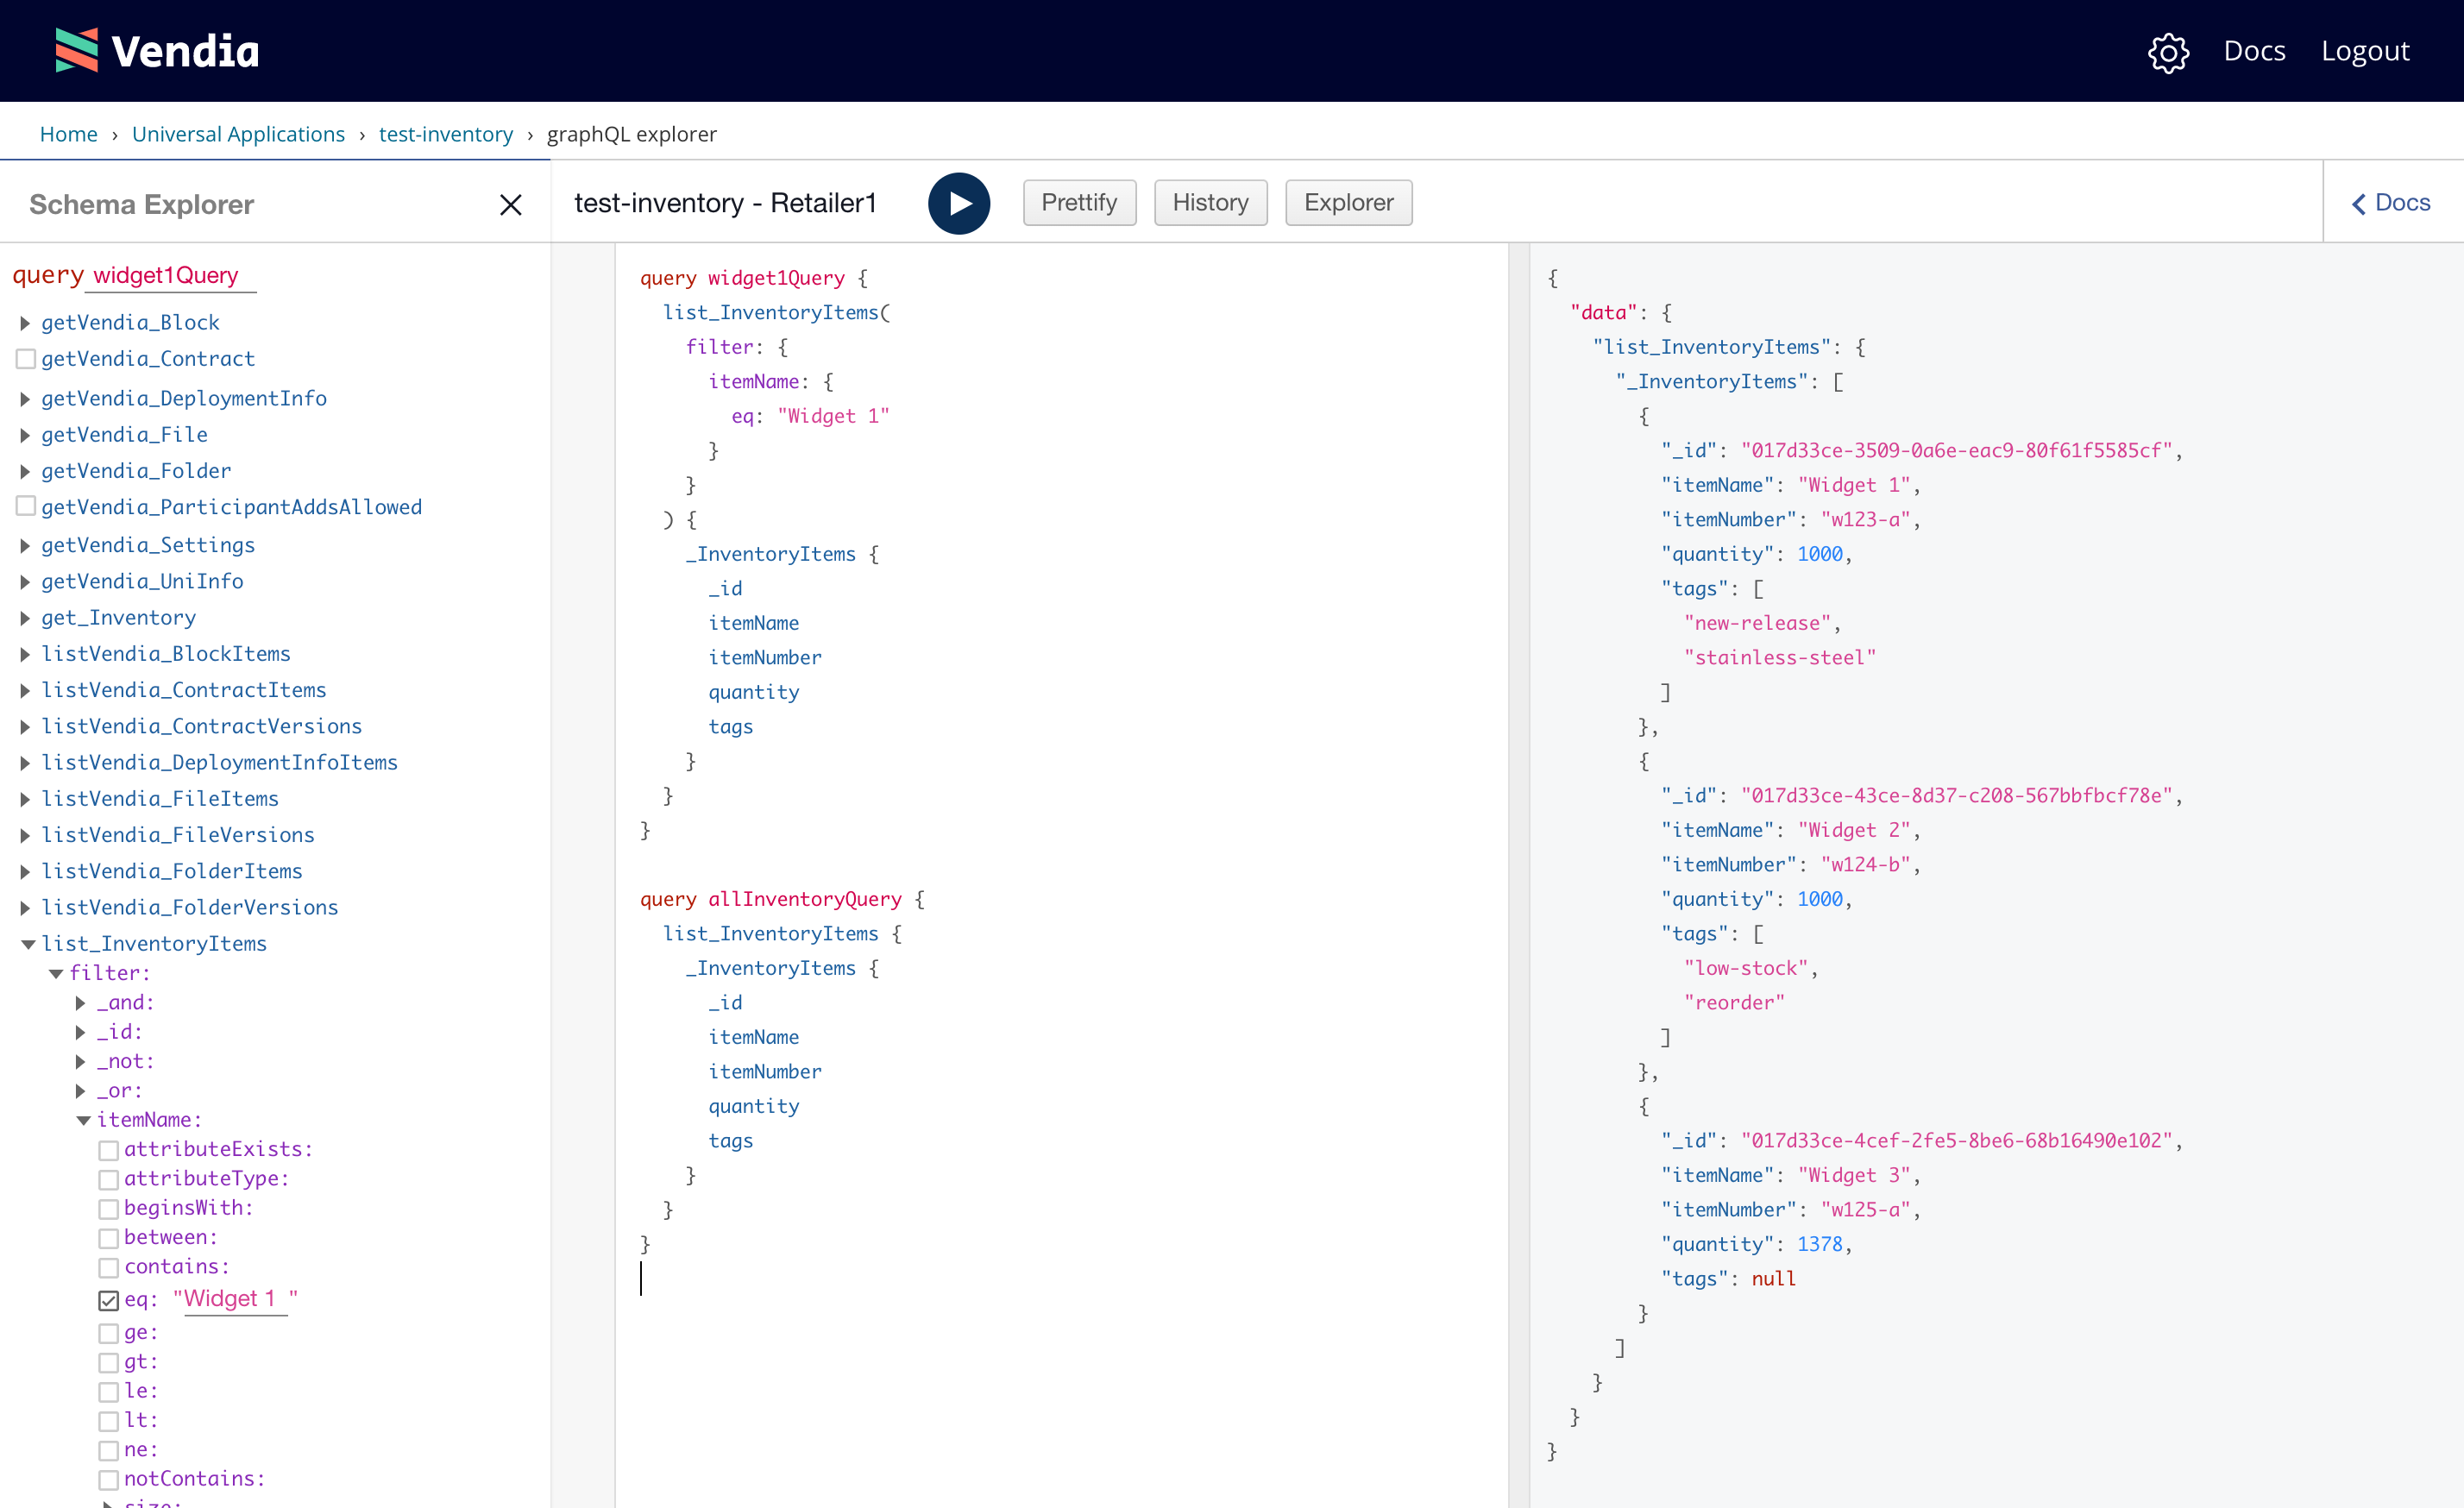
Task: Expand listVendia_ContractItems node
Action: point(25,690)
